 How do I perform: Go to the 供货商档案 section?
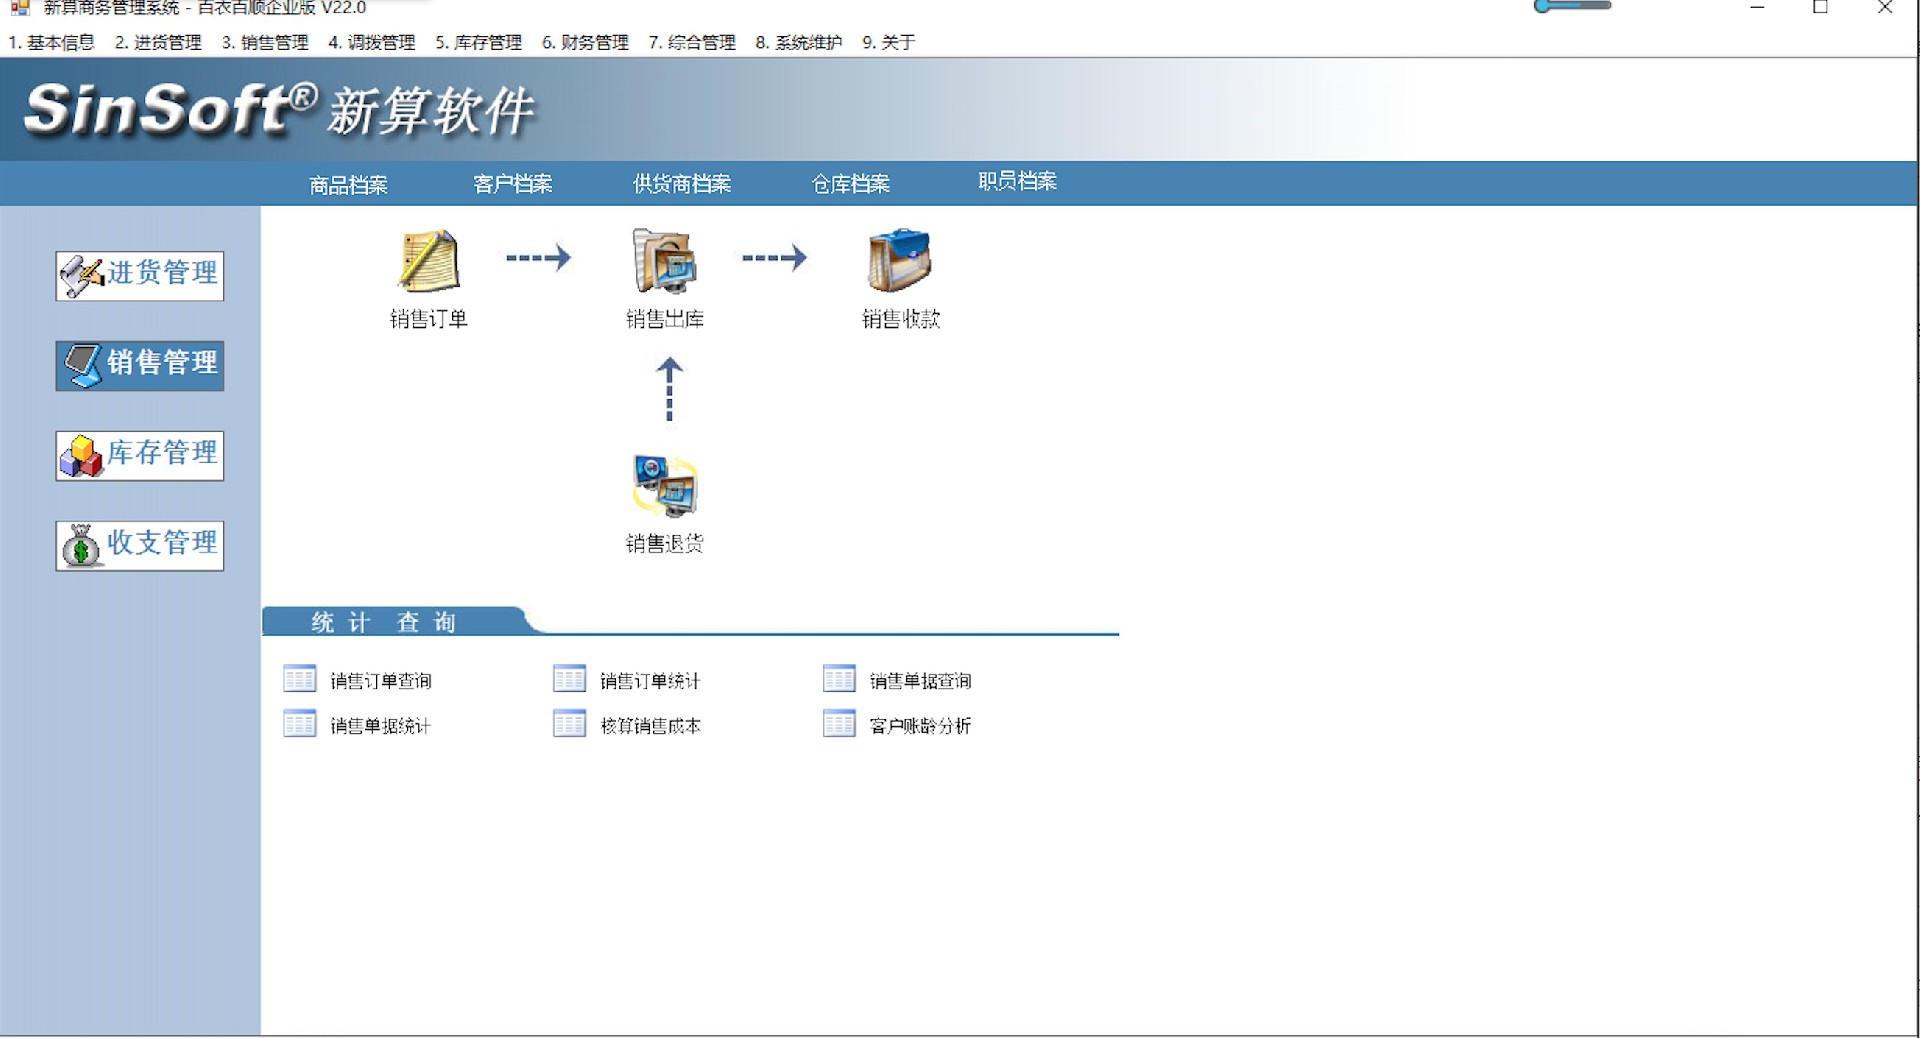(682, 183)
